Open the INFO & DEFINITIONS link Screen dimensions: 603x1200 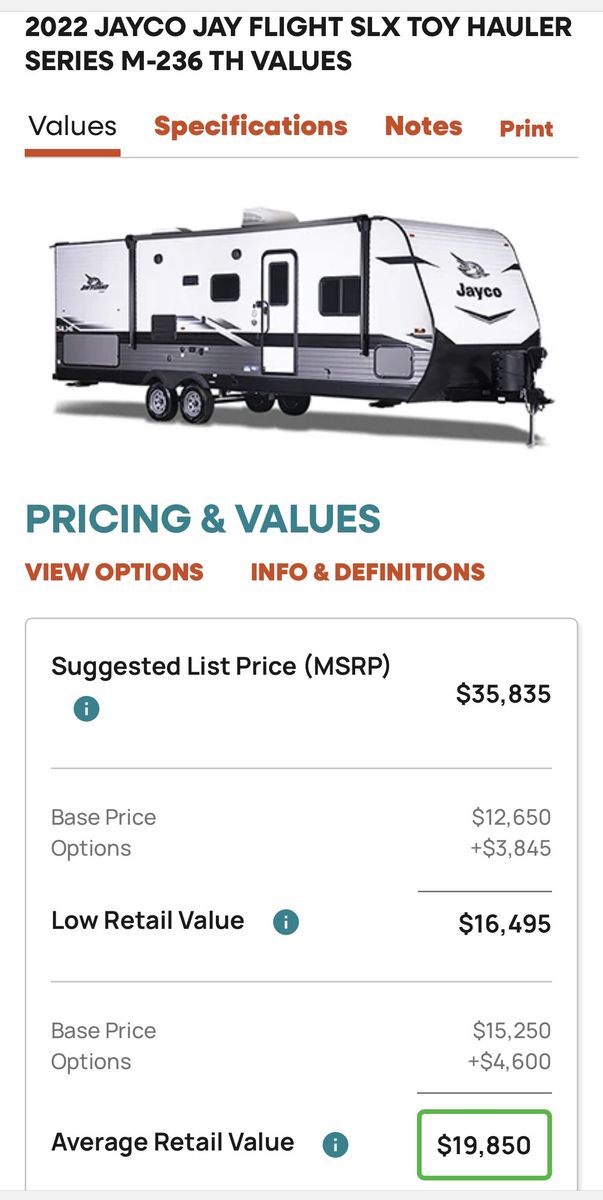click(367, 572)
